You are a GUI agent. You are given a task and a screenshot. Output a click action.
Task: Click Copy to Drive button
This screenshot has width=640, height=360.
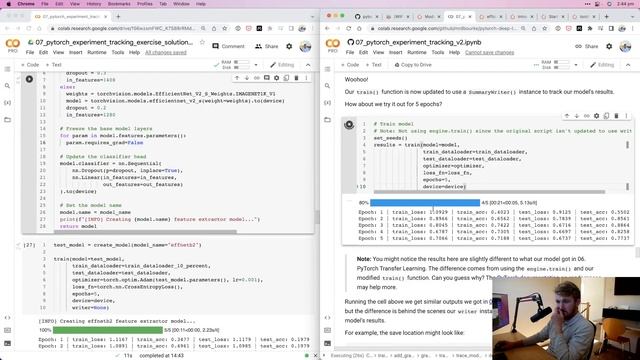(x=413, y=64)
